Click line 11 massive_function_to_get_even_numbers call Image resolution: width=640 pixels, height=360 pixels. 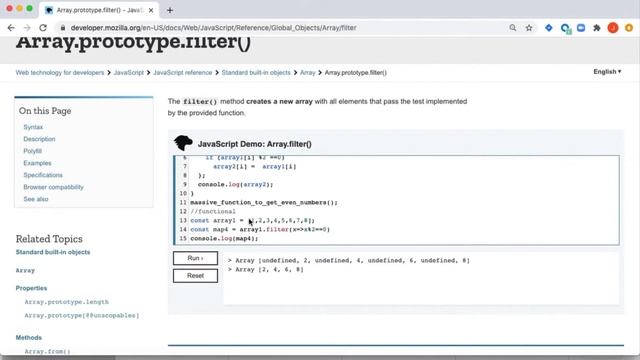264,202
